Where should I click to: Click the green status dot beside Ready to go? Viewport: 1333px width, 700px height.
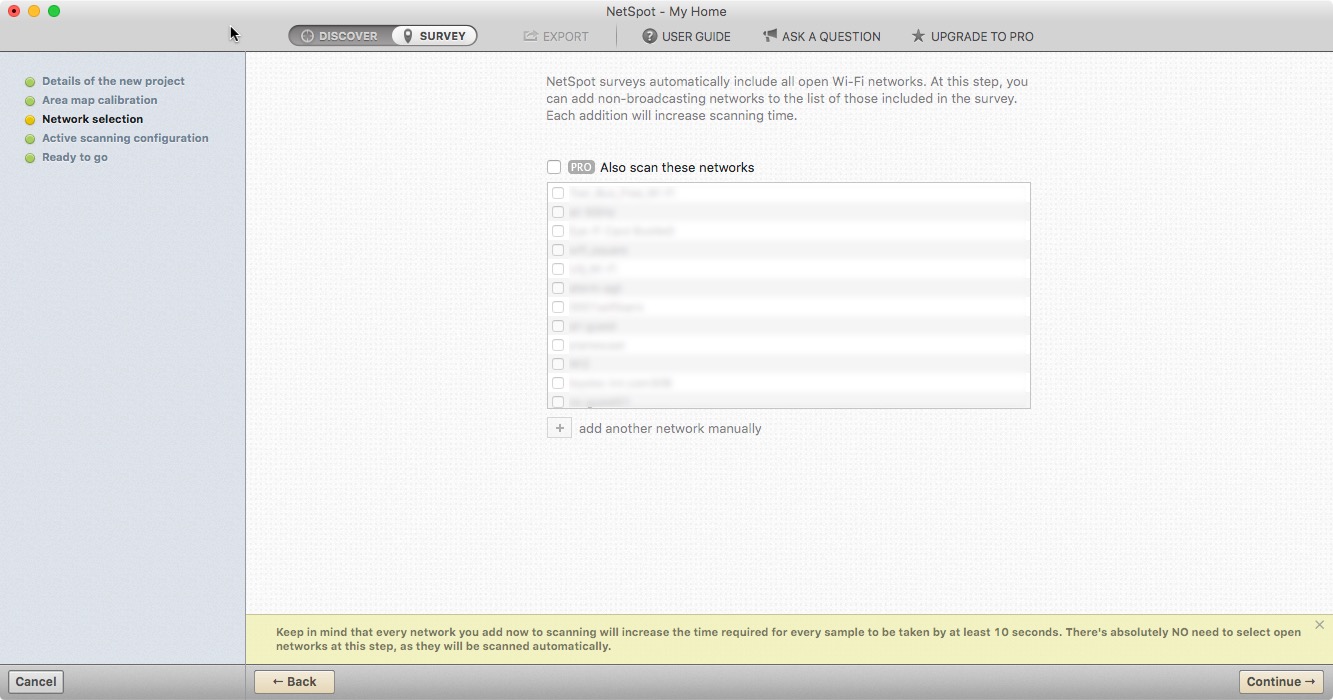(x=30, y=158)
